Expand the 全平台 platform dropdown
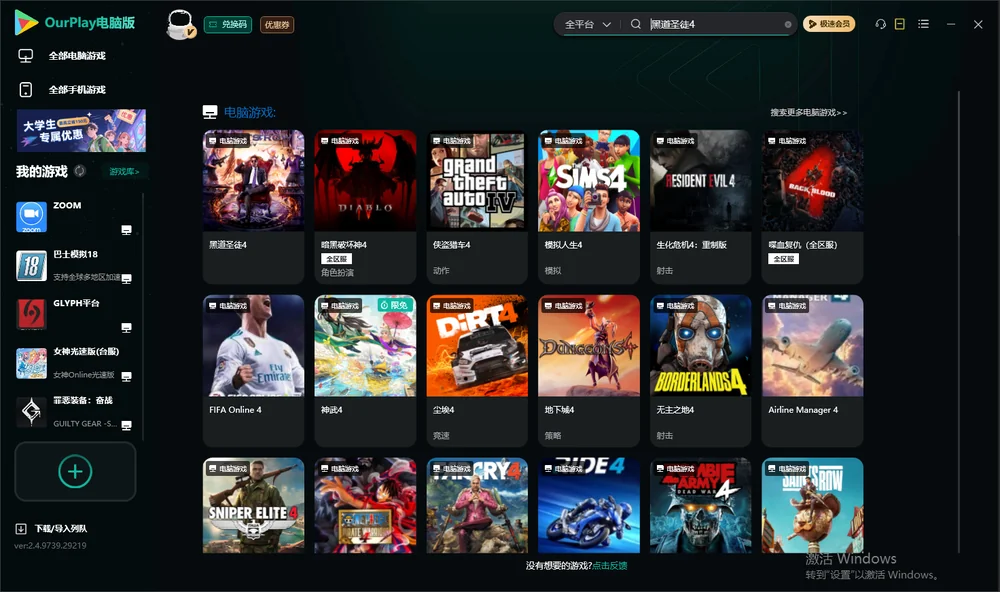 click(x=587, y=24)
